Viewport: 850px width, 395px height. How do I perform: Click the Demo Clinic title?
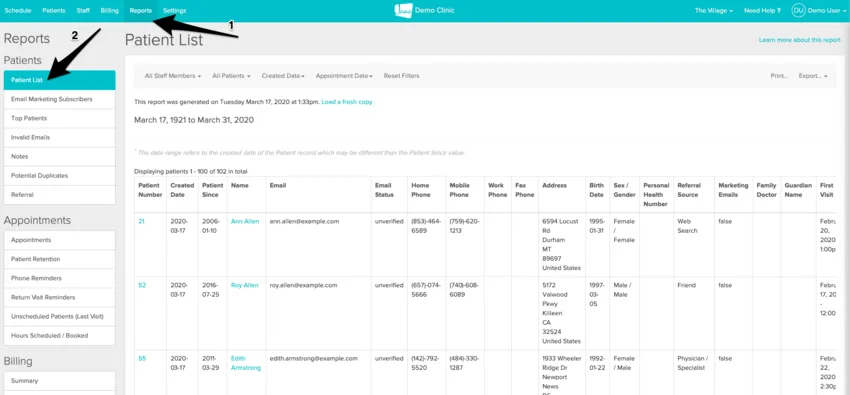[x=435, y=10]
